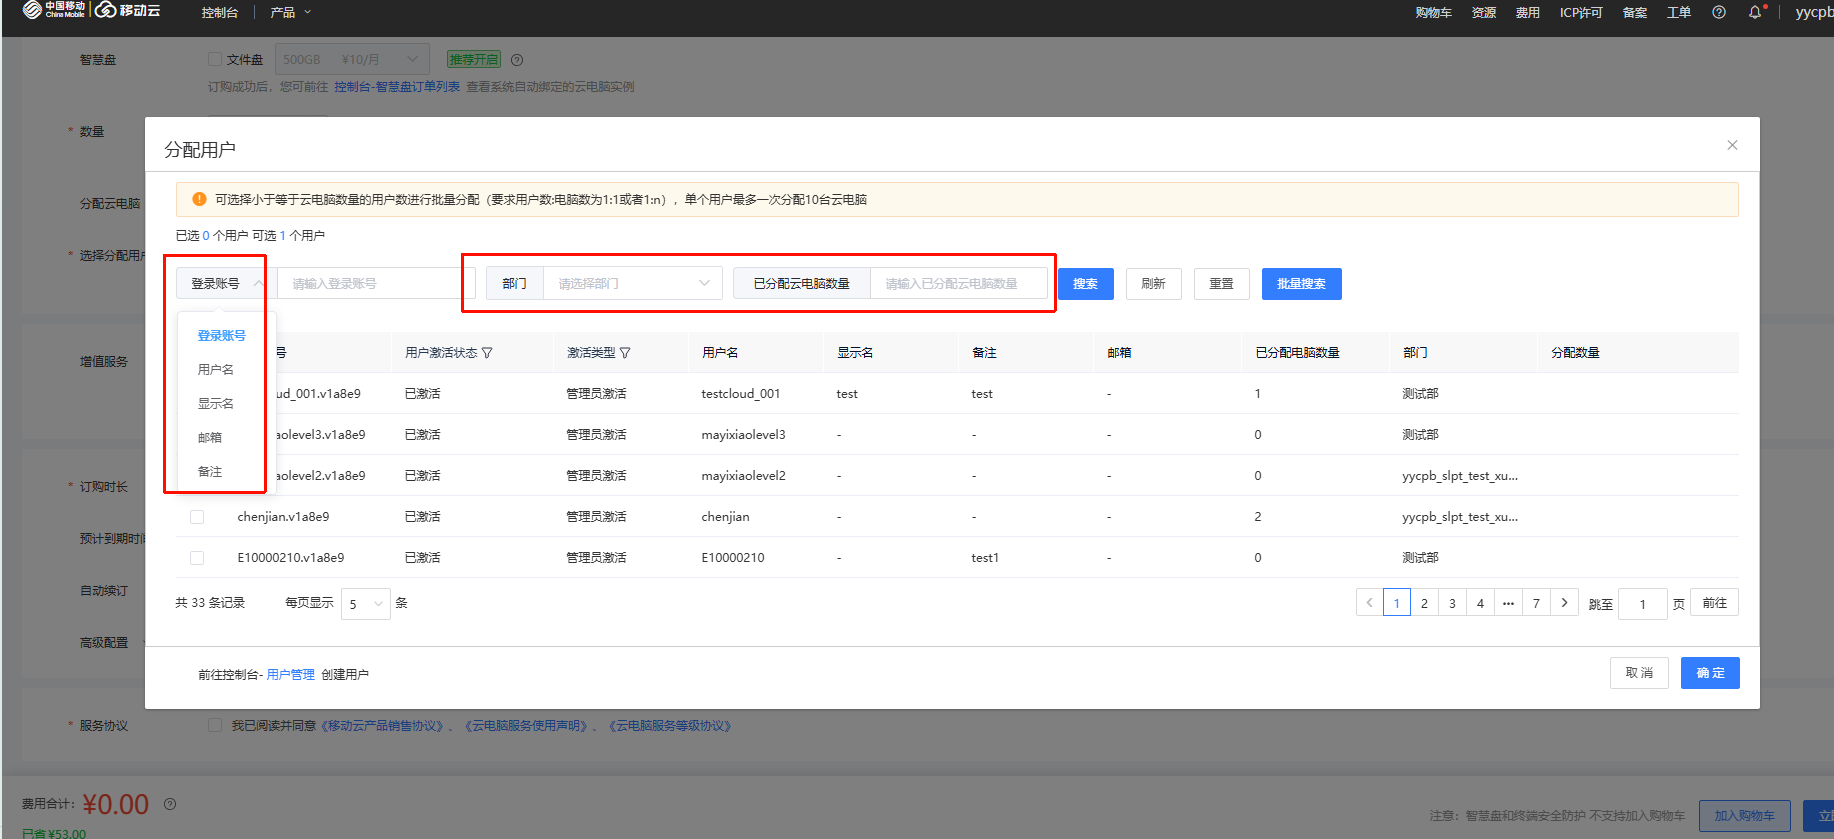Open 控制台 in the top navigation
The height and width of the screenshot is (839, 1834).
(x=220, y=13)
